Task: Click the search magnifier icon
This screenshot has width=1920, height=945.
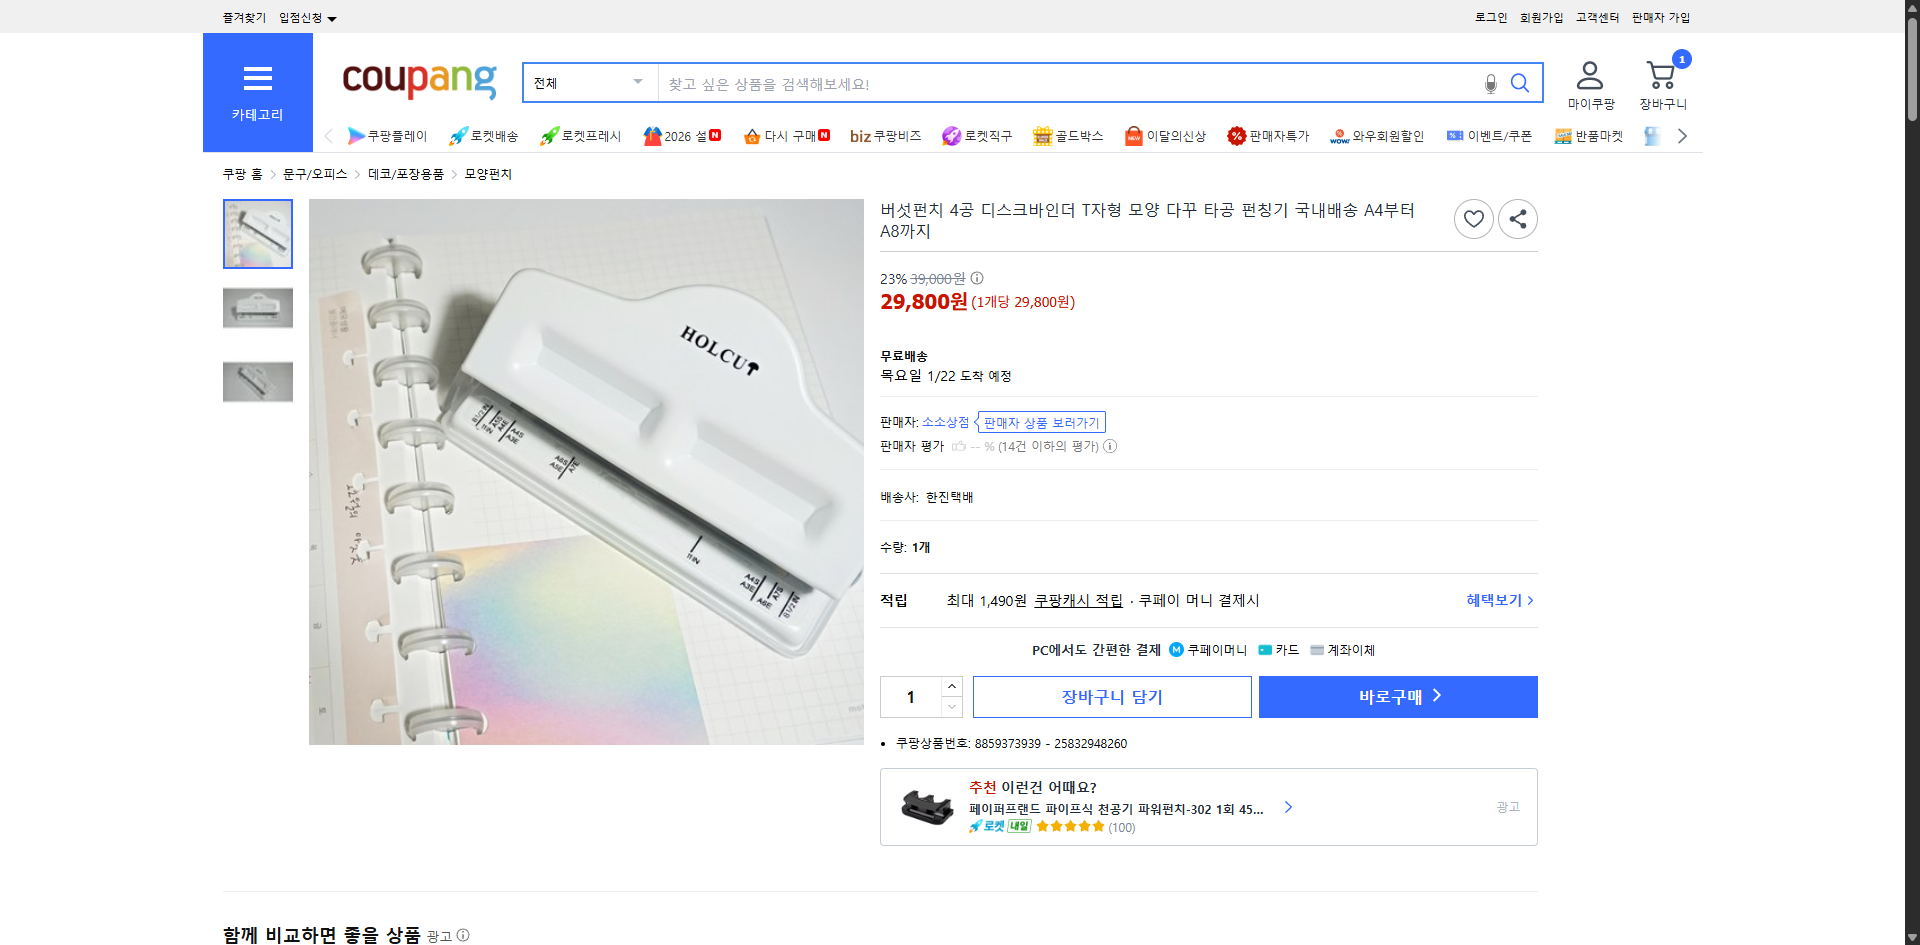Action: click(1520, 83)
